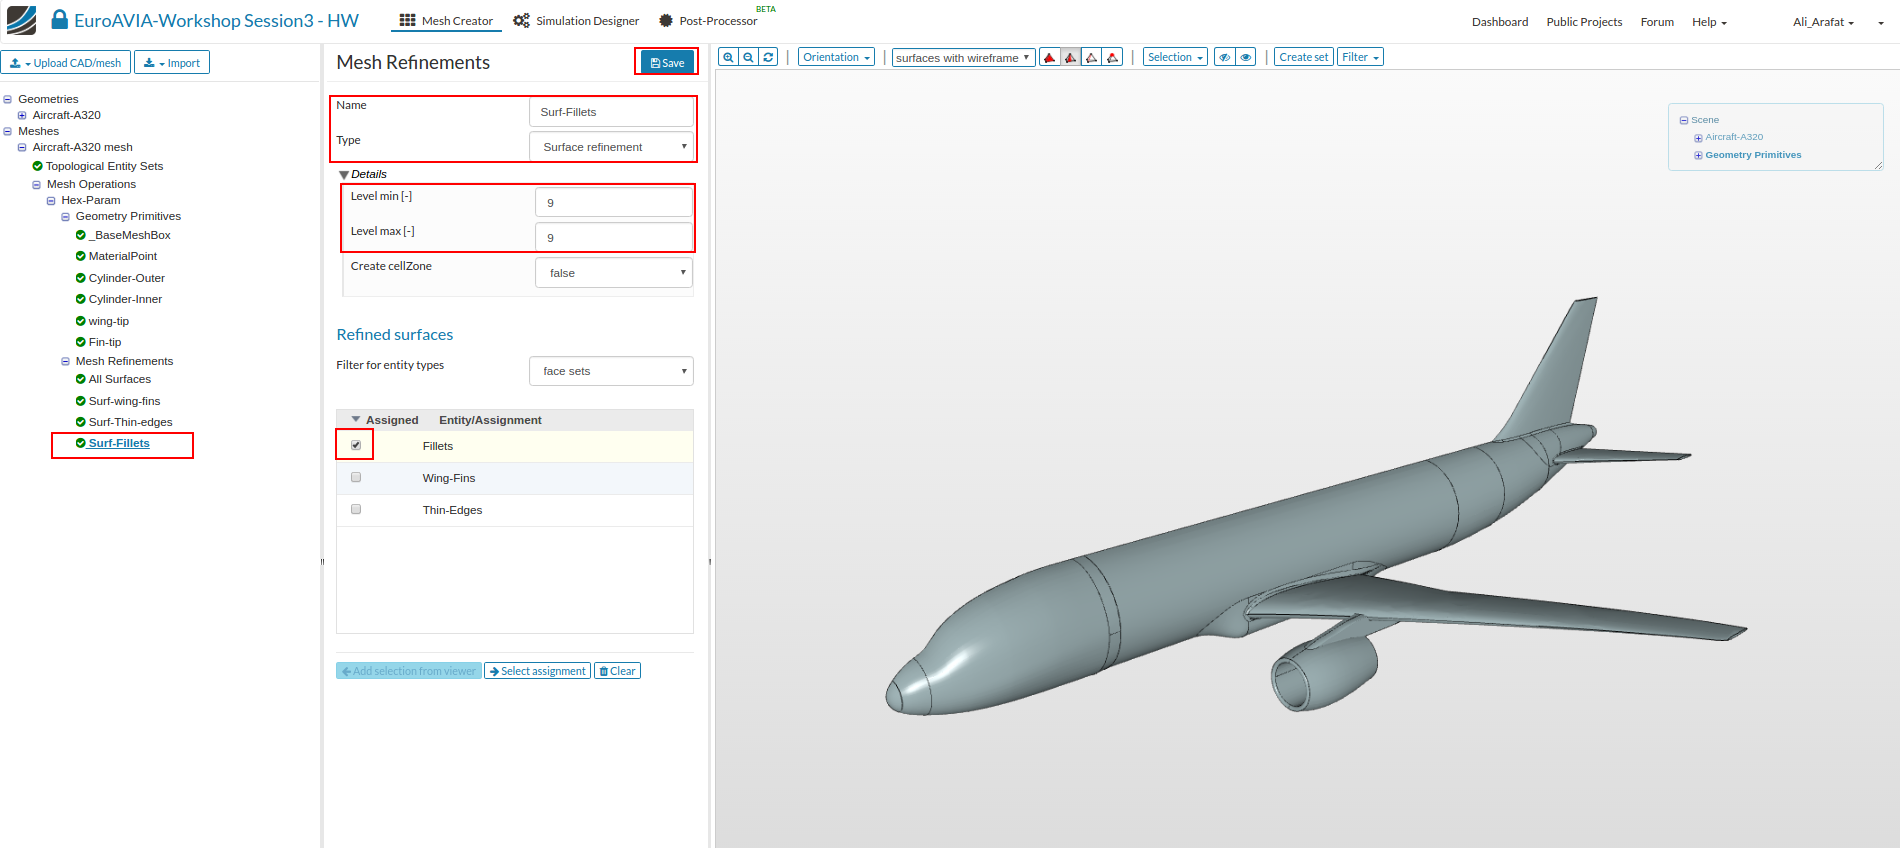Click green check icon beside Topological Entity Sets
The image size is (1900, 848).
(x=38, y=166)
